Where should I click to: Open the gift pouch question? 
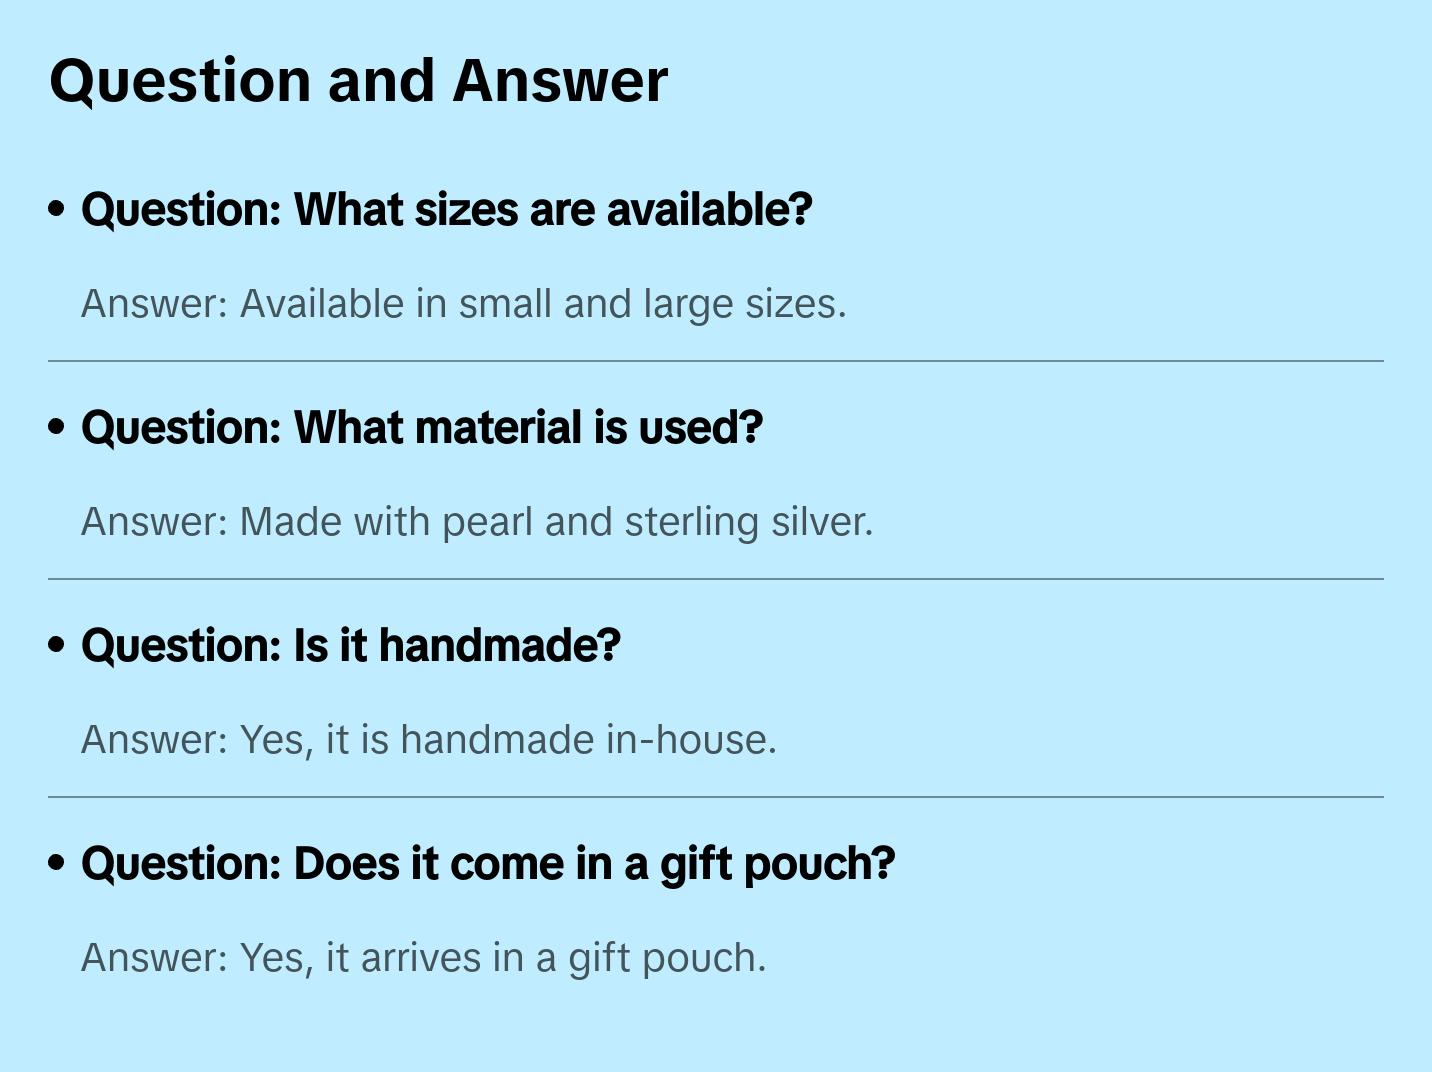pos(487,864)
